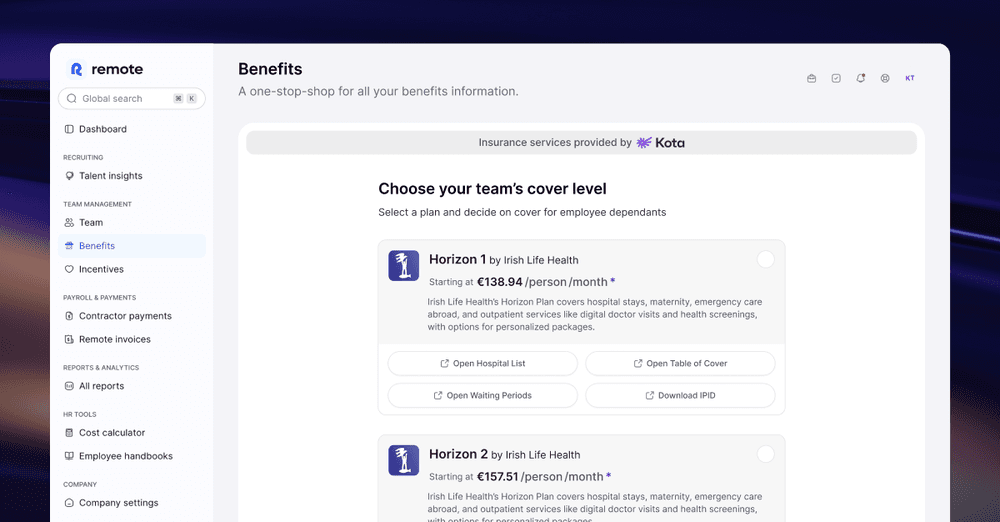This screenshot has width=1000, height=522.
Task: Click the Horizon 2 plan title
Action: [459, 454]
